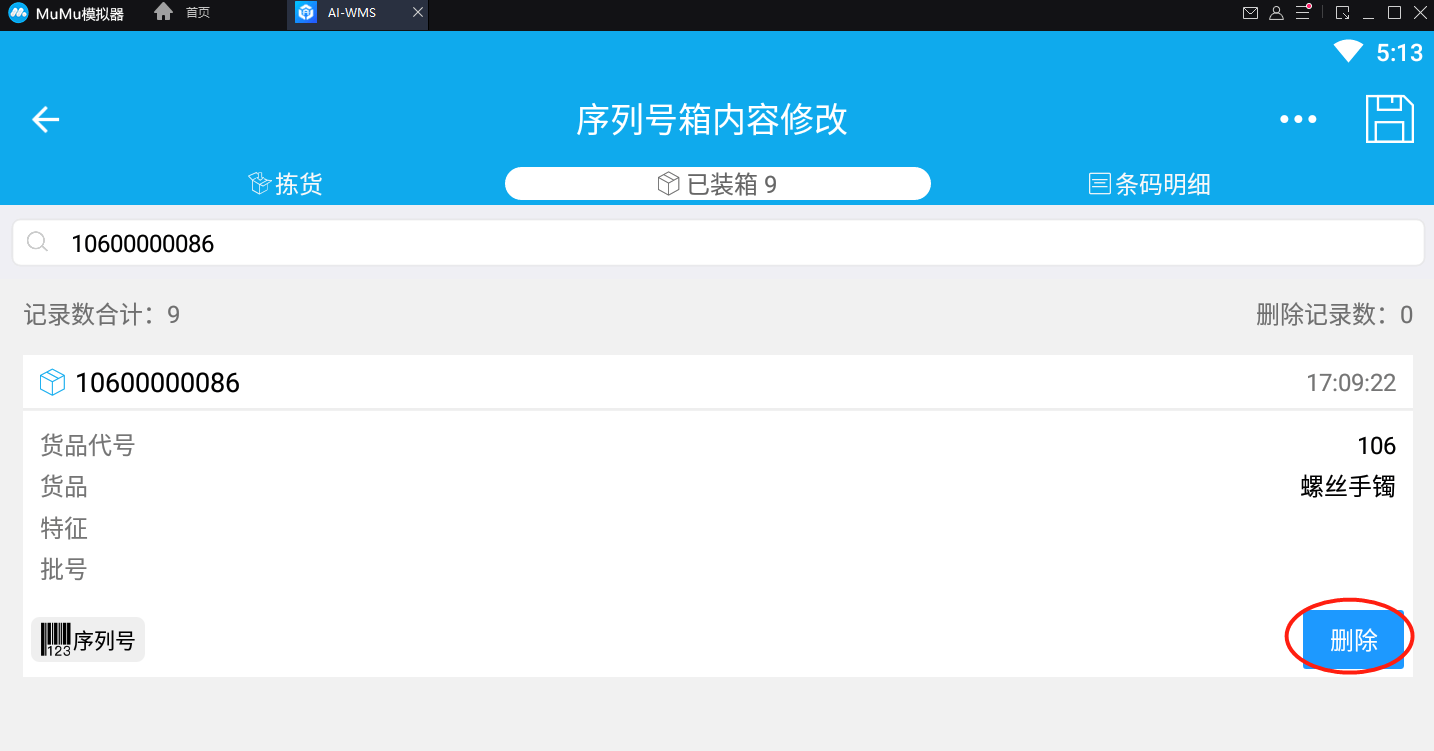Open the MuMu mail envelope icon
The image size is (1434, 751).
click(x=1250, y=13)
